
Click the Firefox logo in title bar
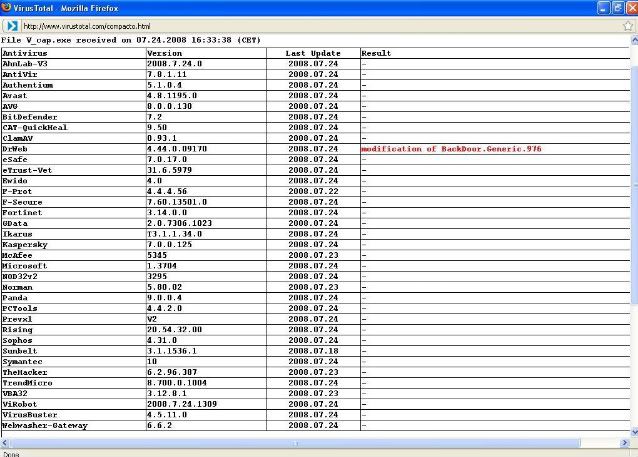point(6,7)
